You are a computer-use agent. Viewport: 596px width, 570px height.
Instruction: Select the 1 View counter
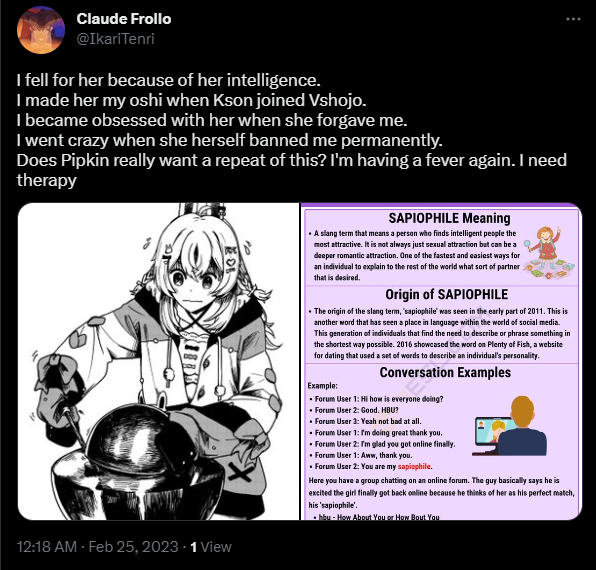click(x=211, y=547)
